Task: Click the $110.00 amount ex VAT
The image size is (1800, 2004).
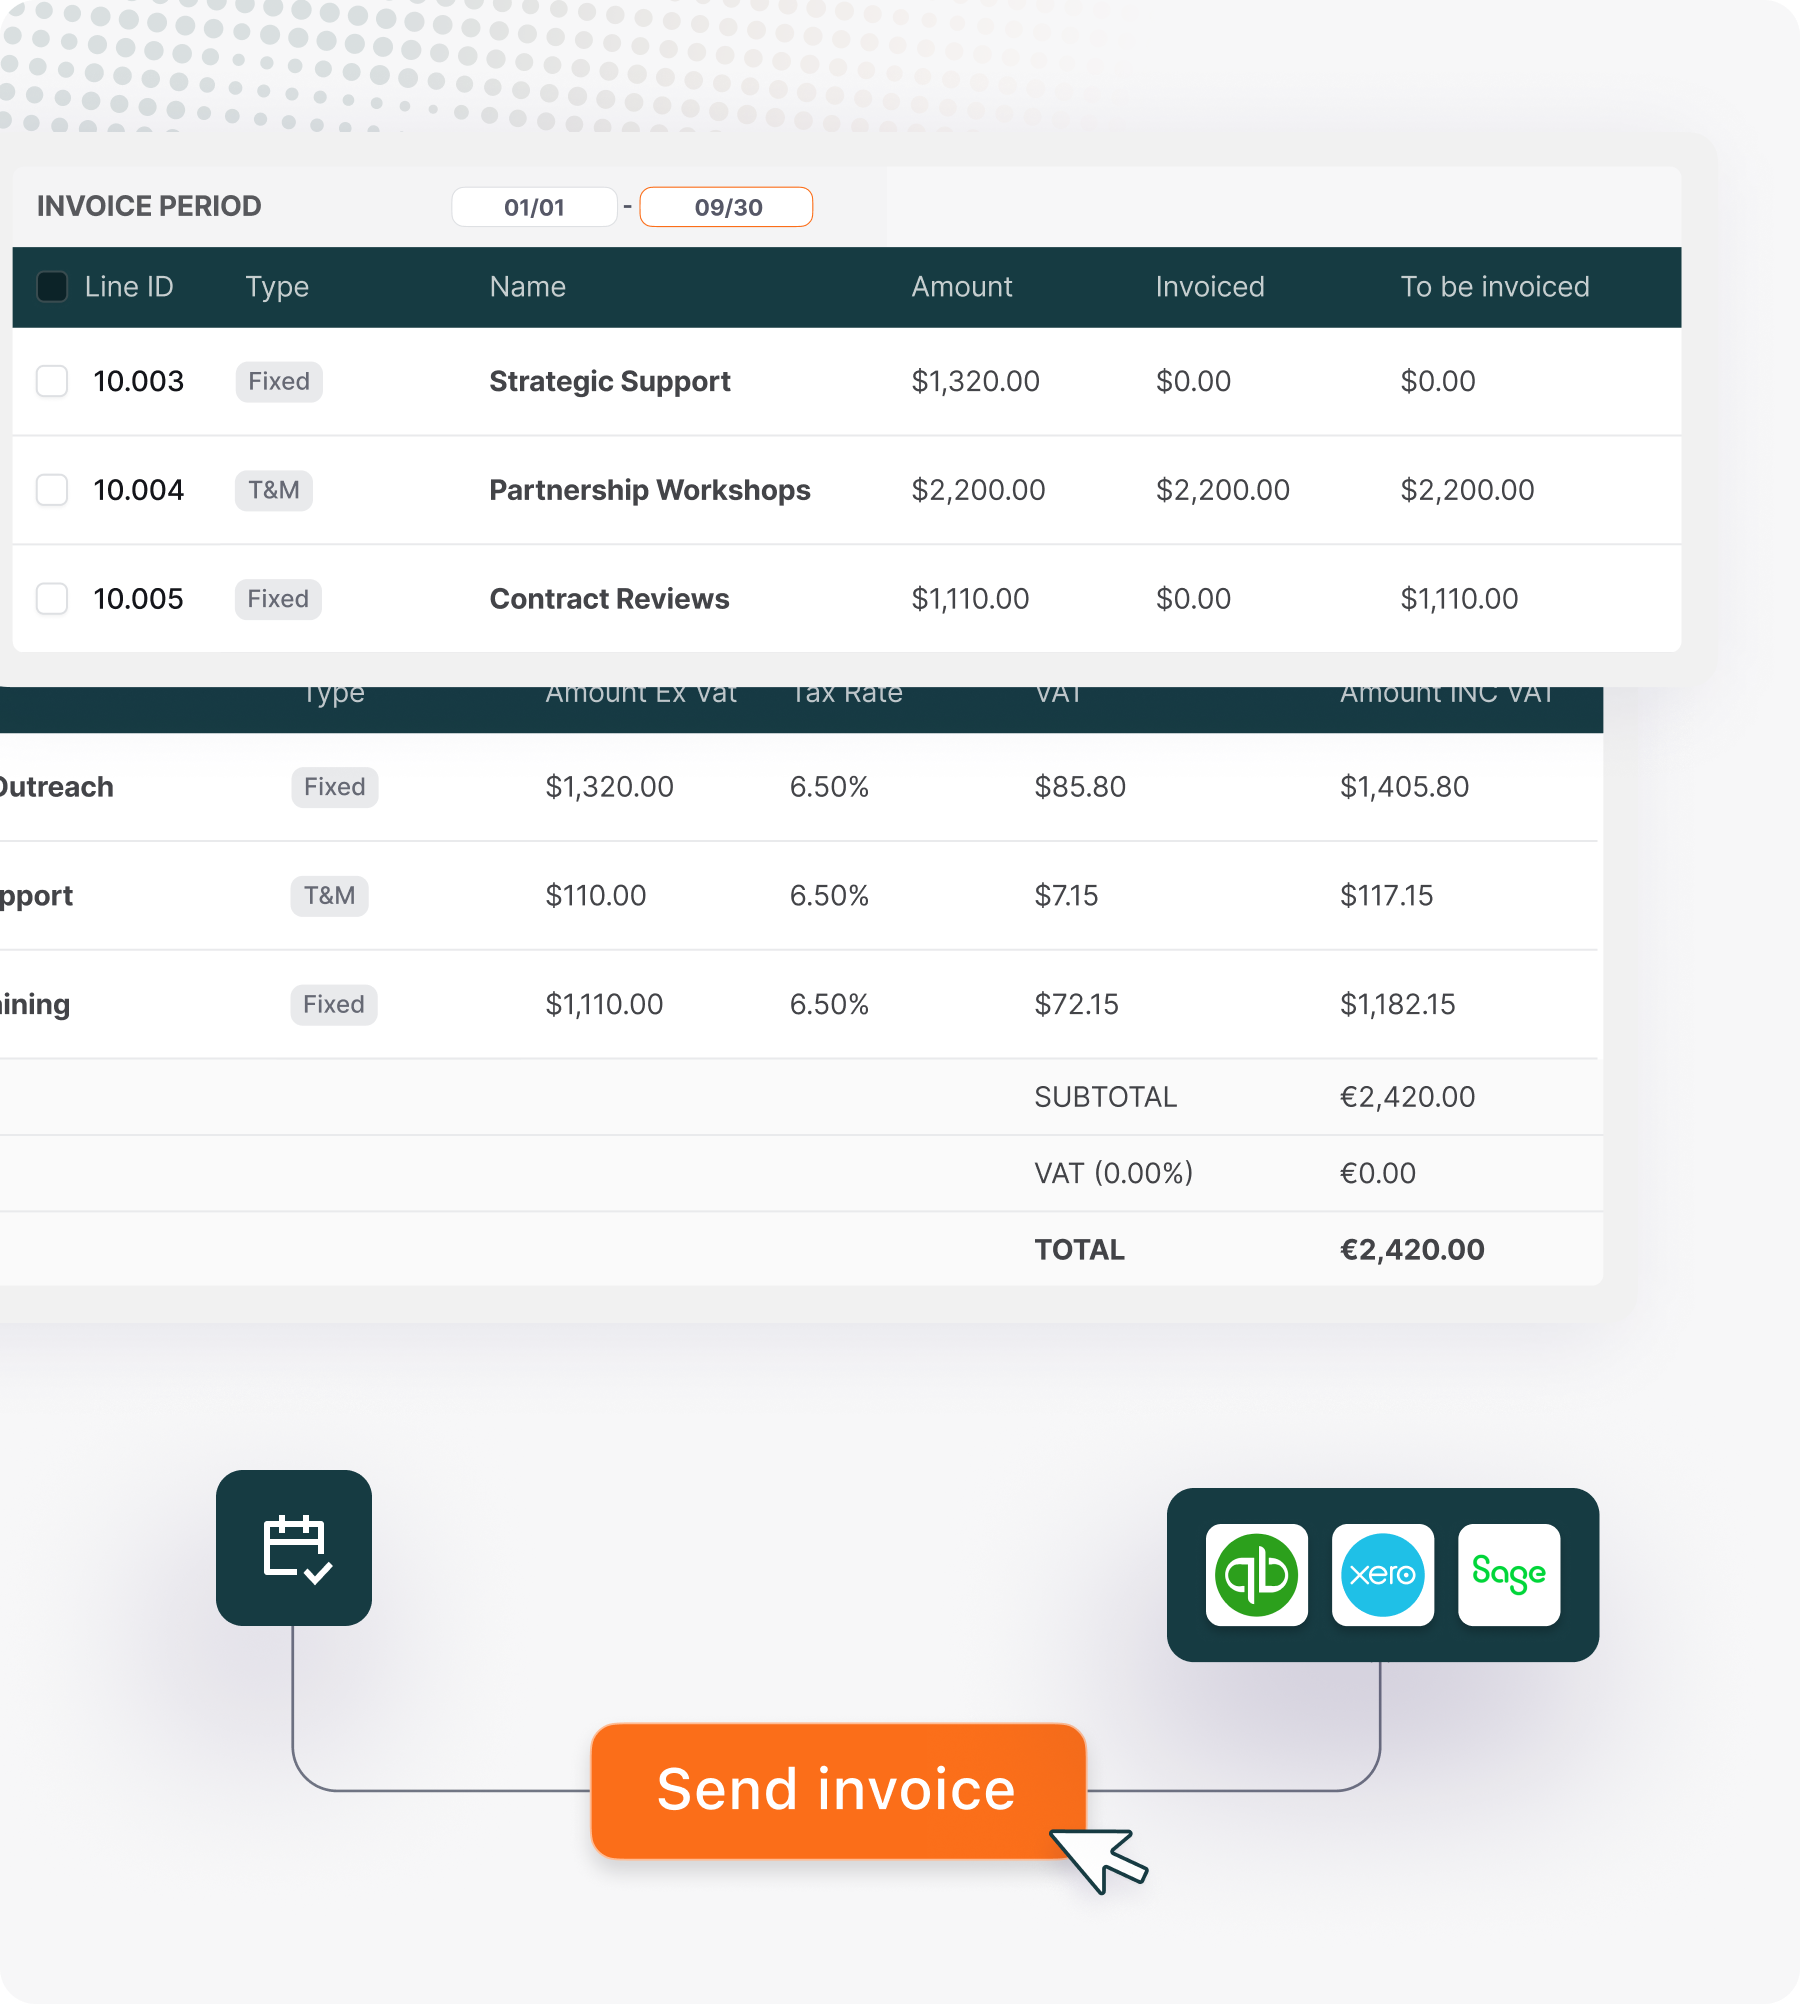Action: (x=596, y=896)
